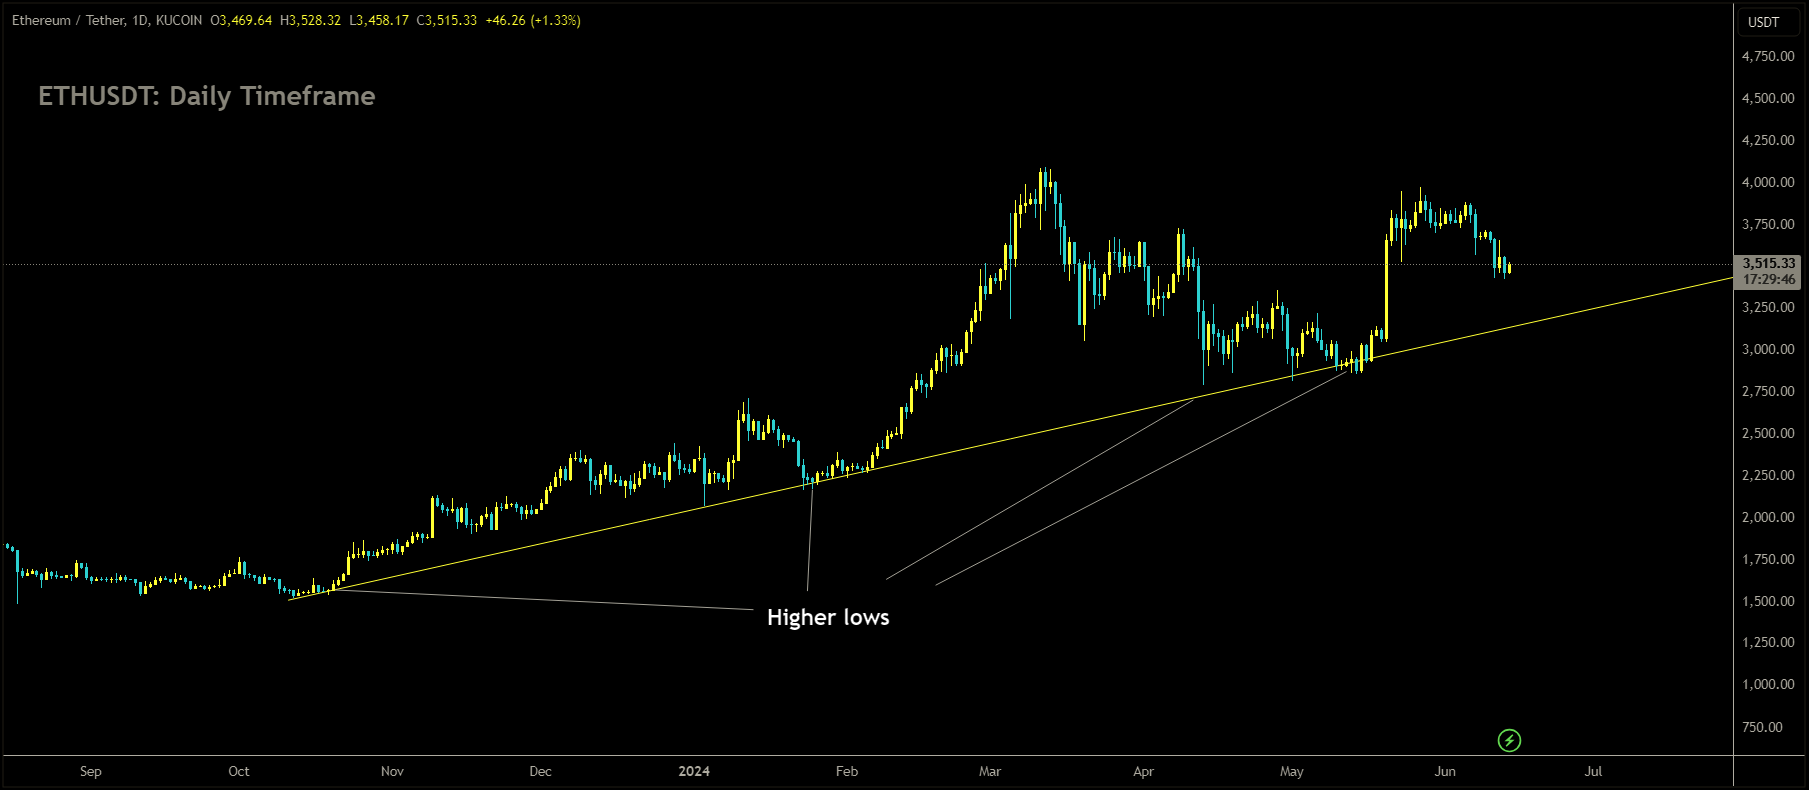The height and width of the screenshot is (790, 1809).
Task: Click the 1,750.00 price axis label
Action: pos(1768,559)
